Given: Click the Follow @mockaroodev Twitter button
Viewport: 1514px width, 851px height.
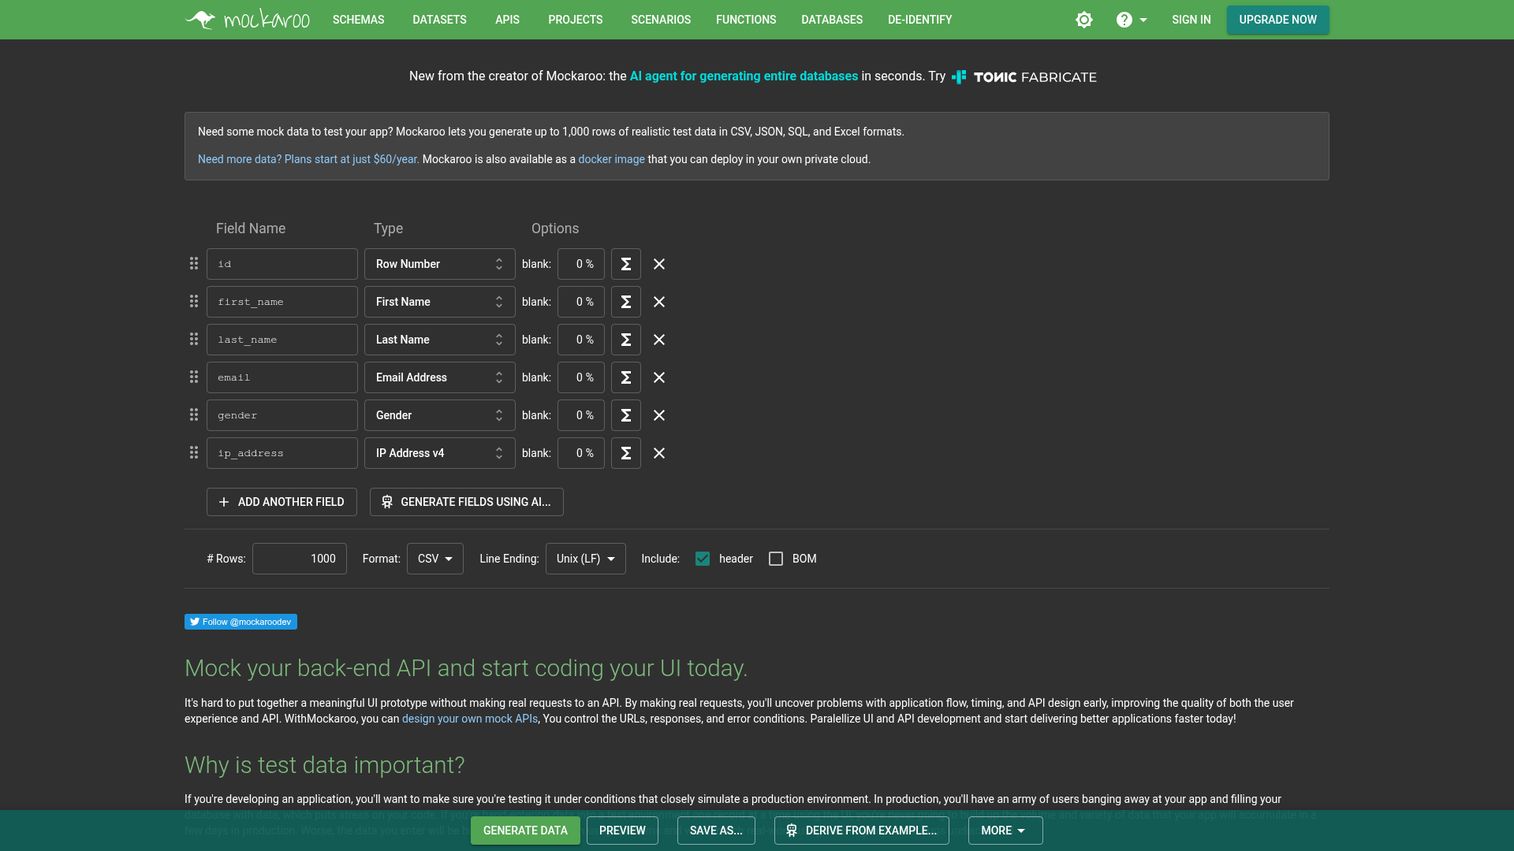Looking at the screenshot, I should [241, 622].
